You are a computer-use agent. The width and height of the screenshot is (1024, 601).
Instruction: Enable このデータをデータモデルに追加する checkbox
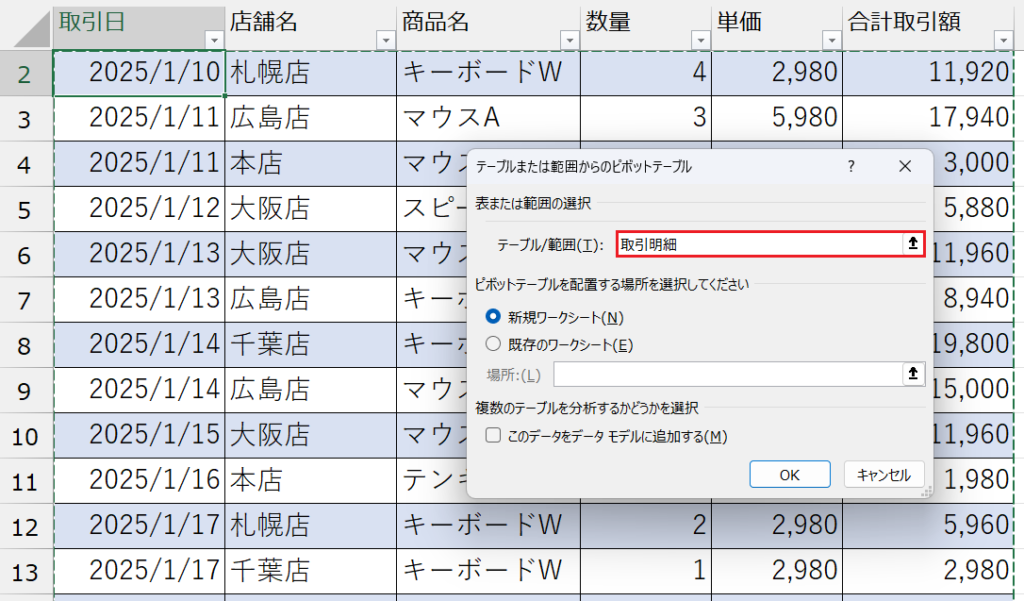coord(491,435)
